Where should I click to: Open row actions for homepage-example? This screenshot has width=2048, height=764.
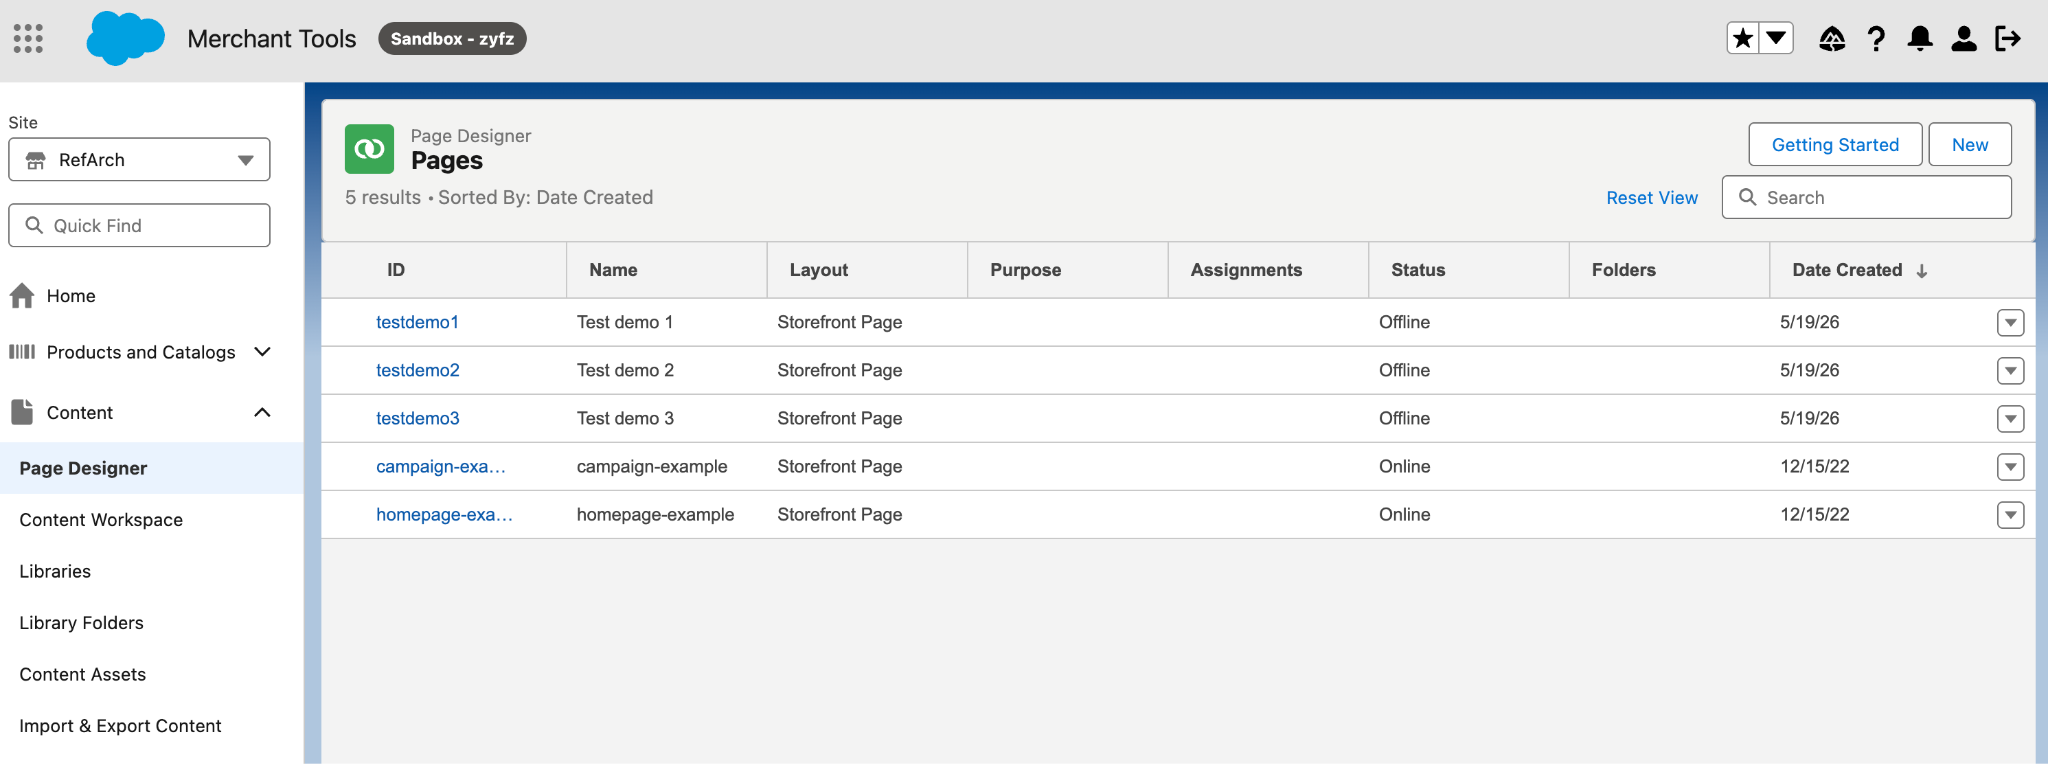[2011, 515]
